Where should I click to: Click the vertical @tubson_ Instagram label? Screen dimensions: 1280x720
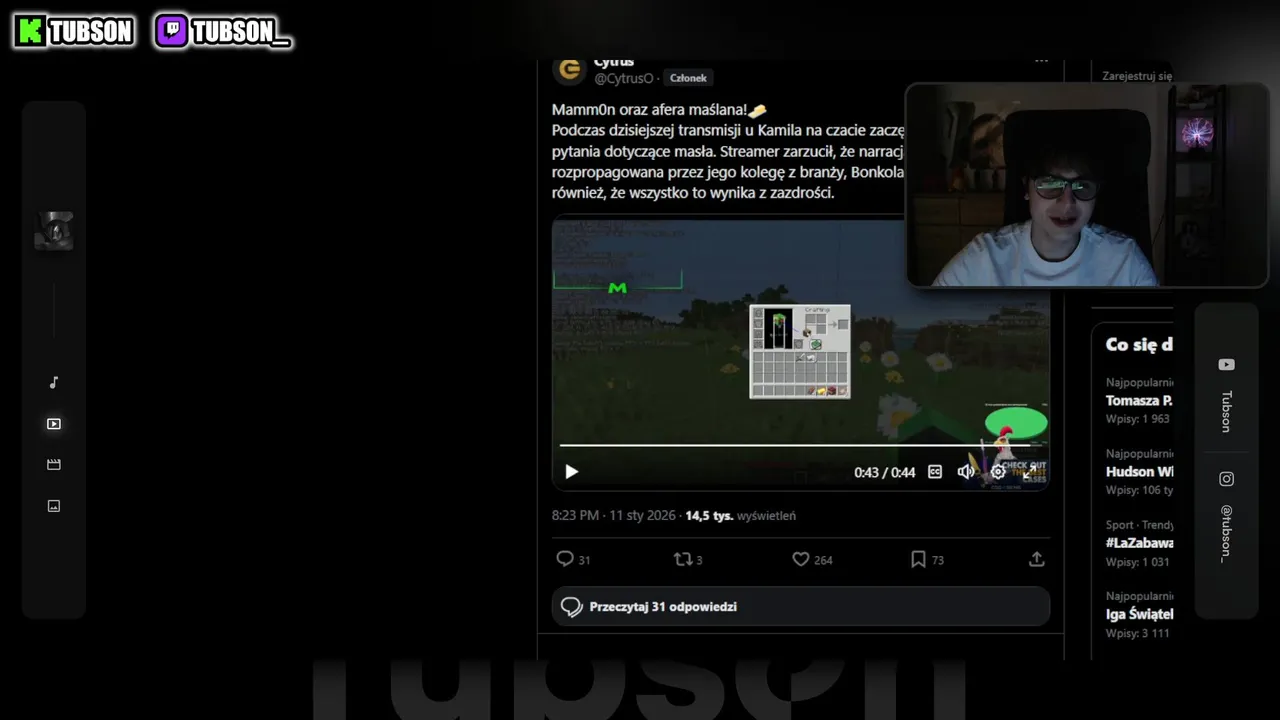pyautogui.click(x=1226, y=533)
